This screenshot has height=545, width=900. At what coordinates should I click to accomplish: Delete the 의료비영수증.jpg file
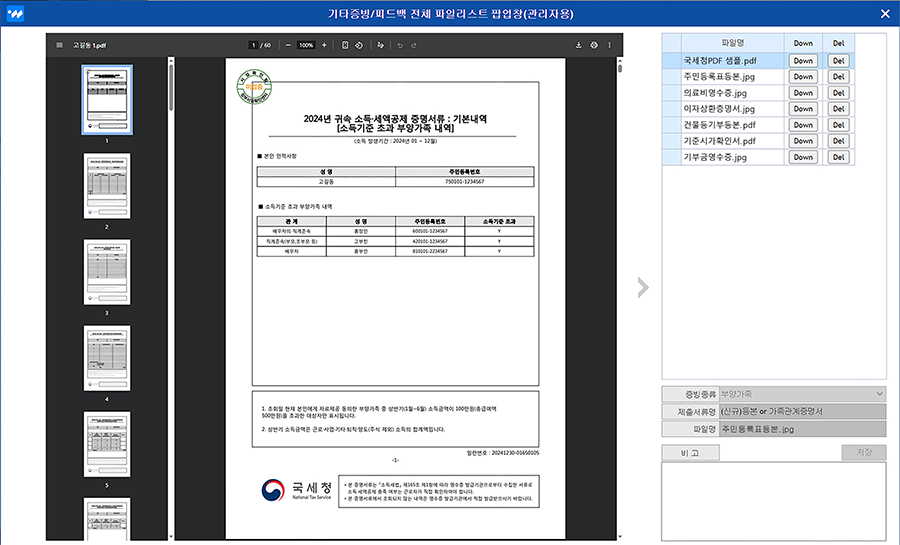coord(838,93)
